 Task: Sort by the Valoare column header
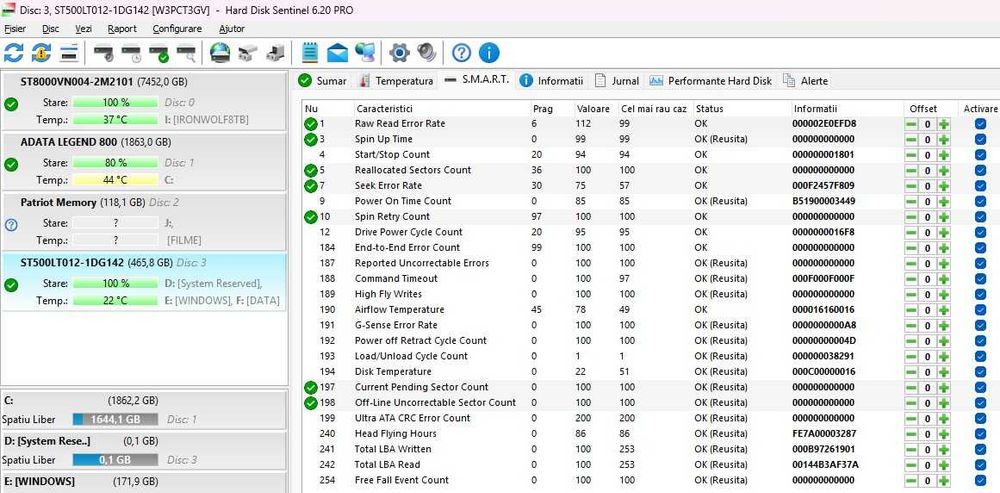coord(594,109)
